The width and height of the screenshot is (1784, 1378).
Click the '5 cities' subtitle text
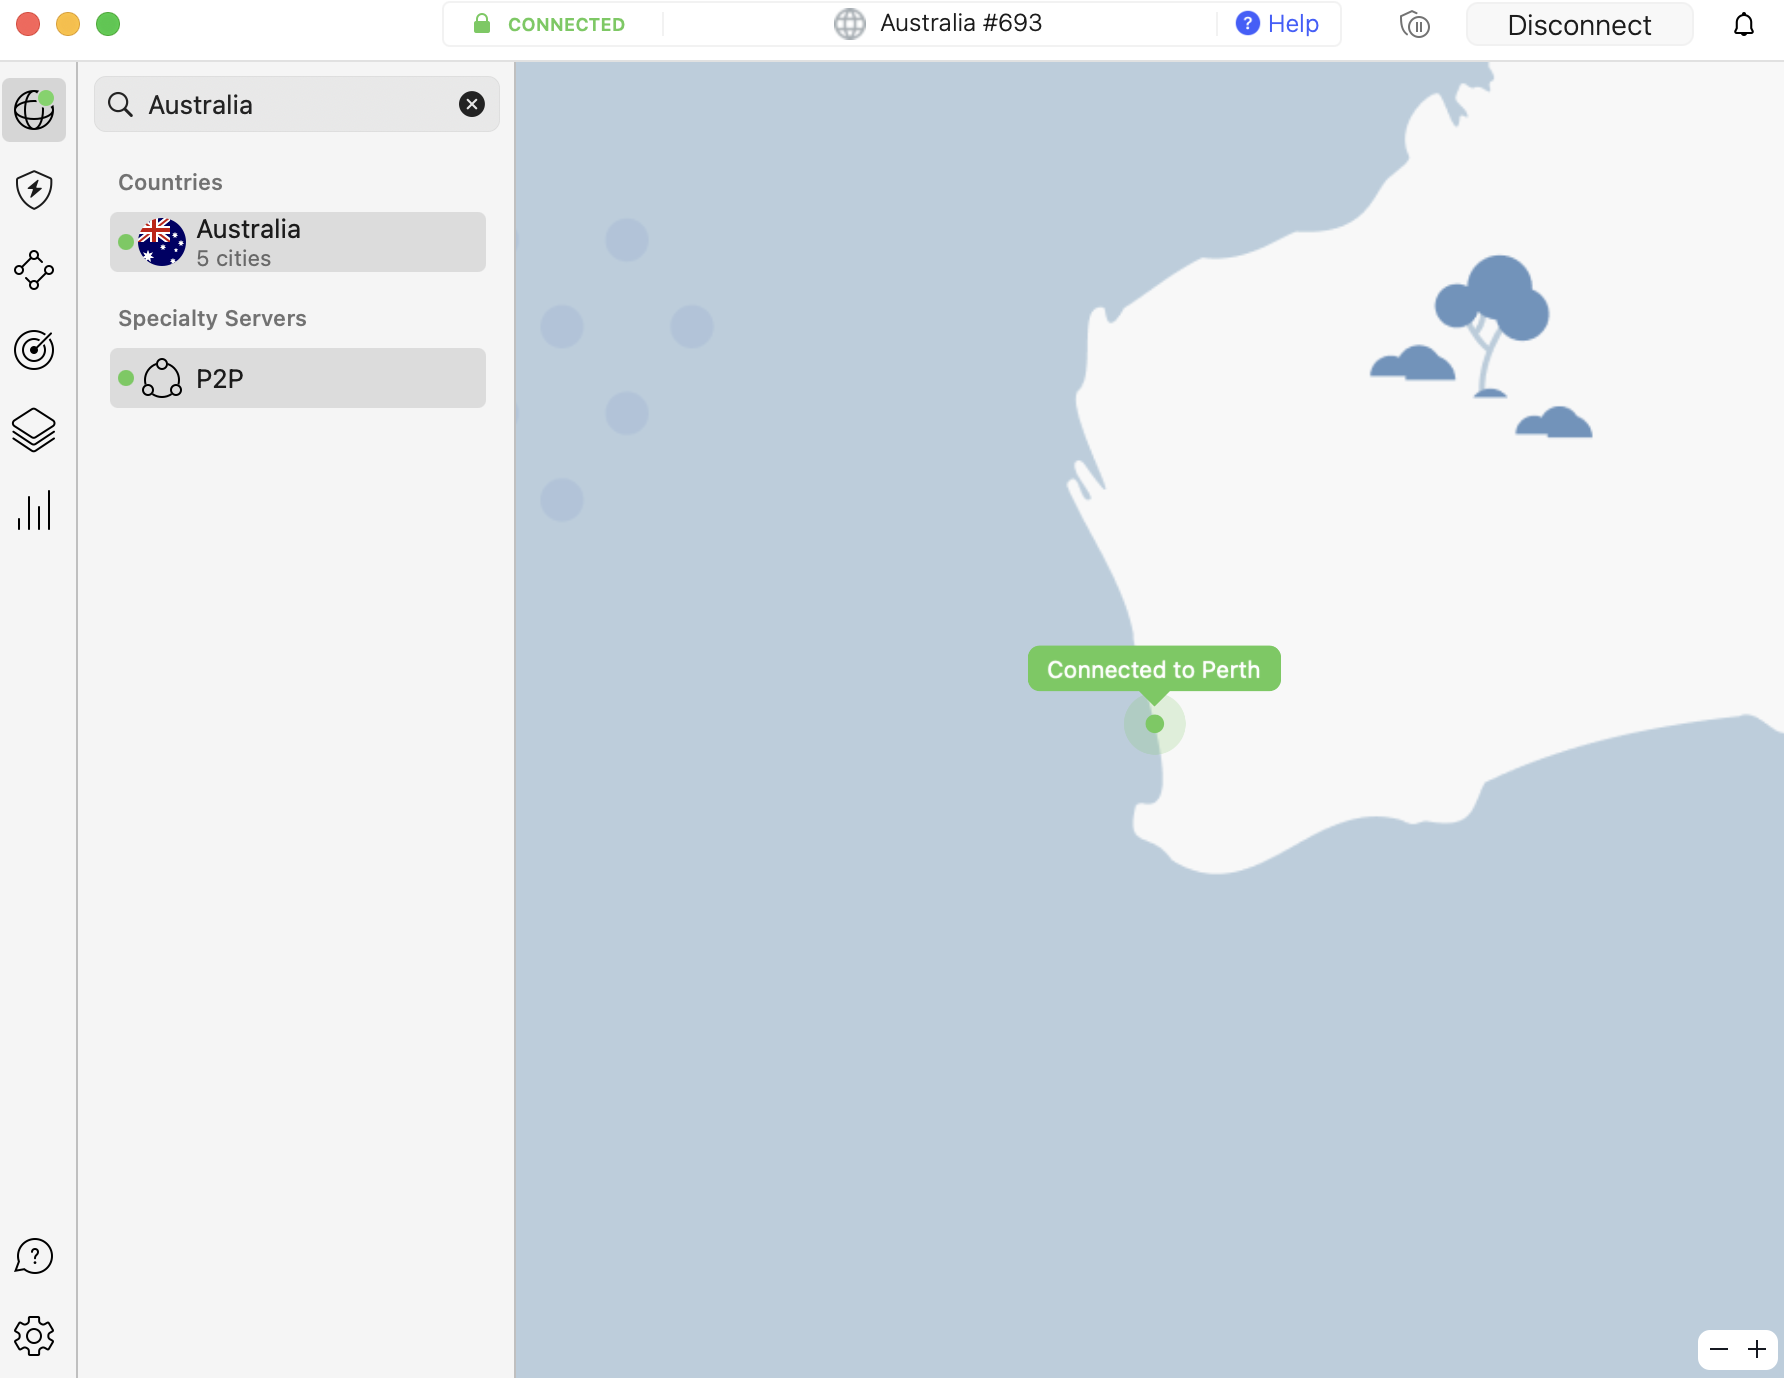click(234, 258)
